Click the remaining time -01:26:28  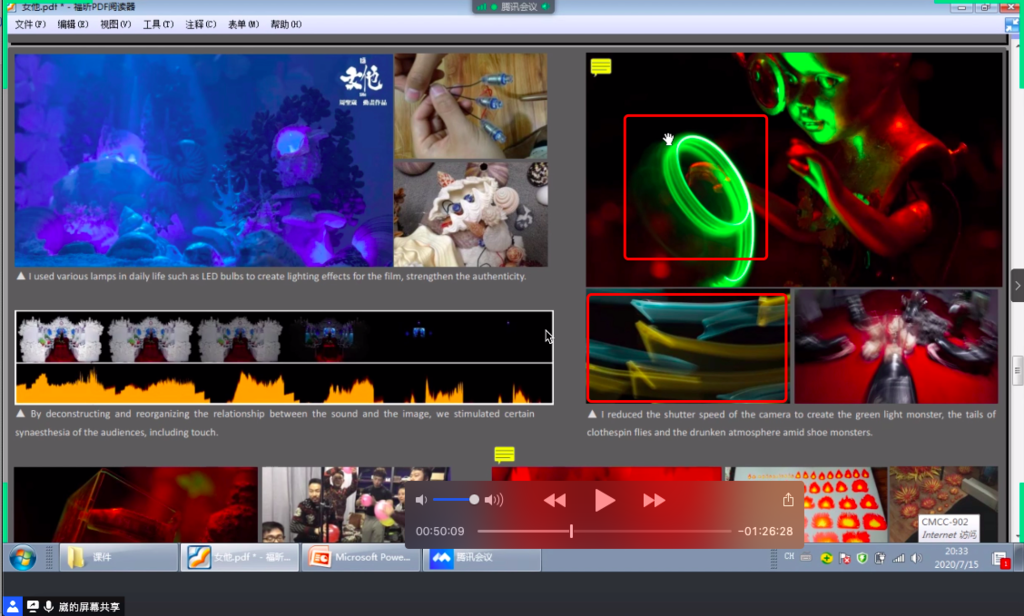tap(765, 531)
